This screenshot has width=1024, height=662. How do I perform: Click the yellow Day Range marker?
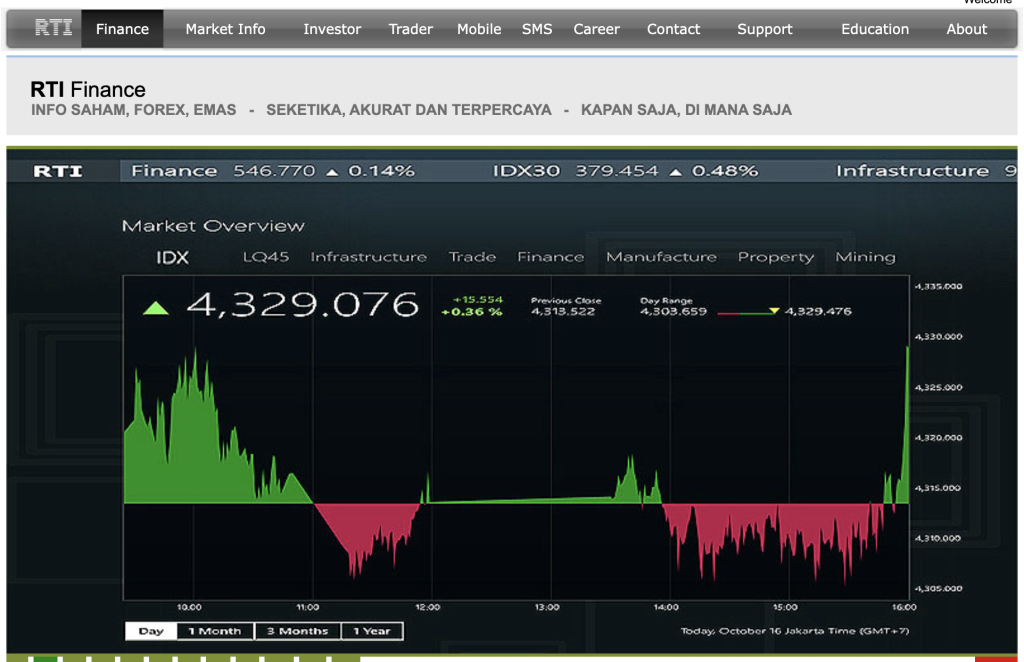pos(774,311)
